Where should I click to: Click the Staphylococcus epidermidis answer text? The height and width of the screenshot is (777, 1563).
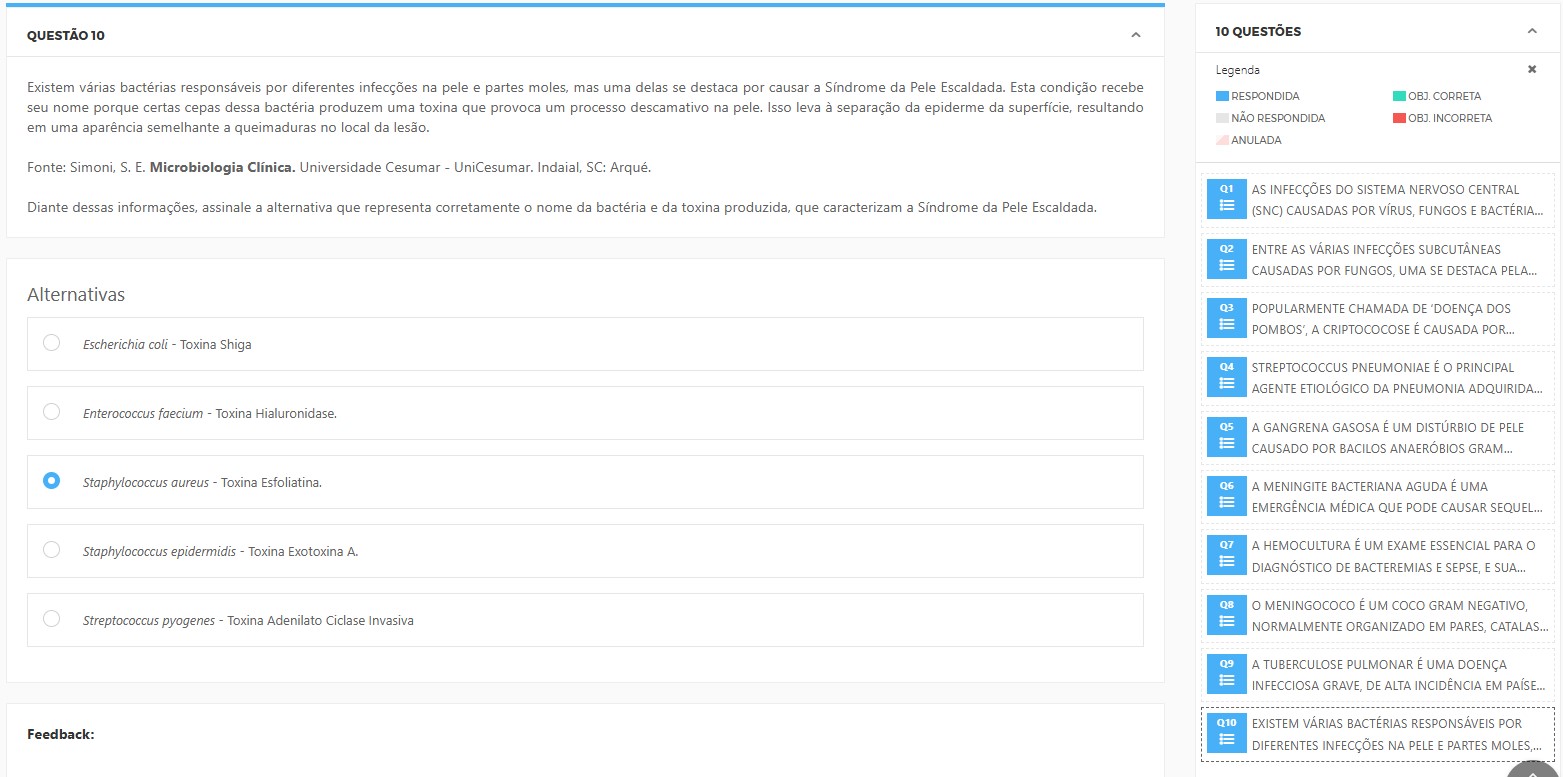[220, 551]
